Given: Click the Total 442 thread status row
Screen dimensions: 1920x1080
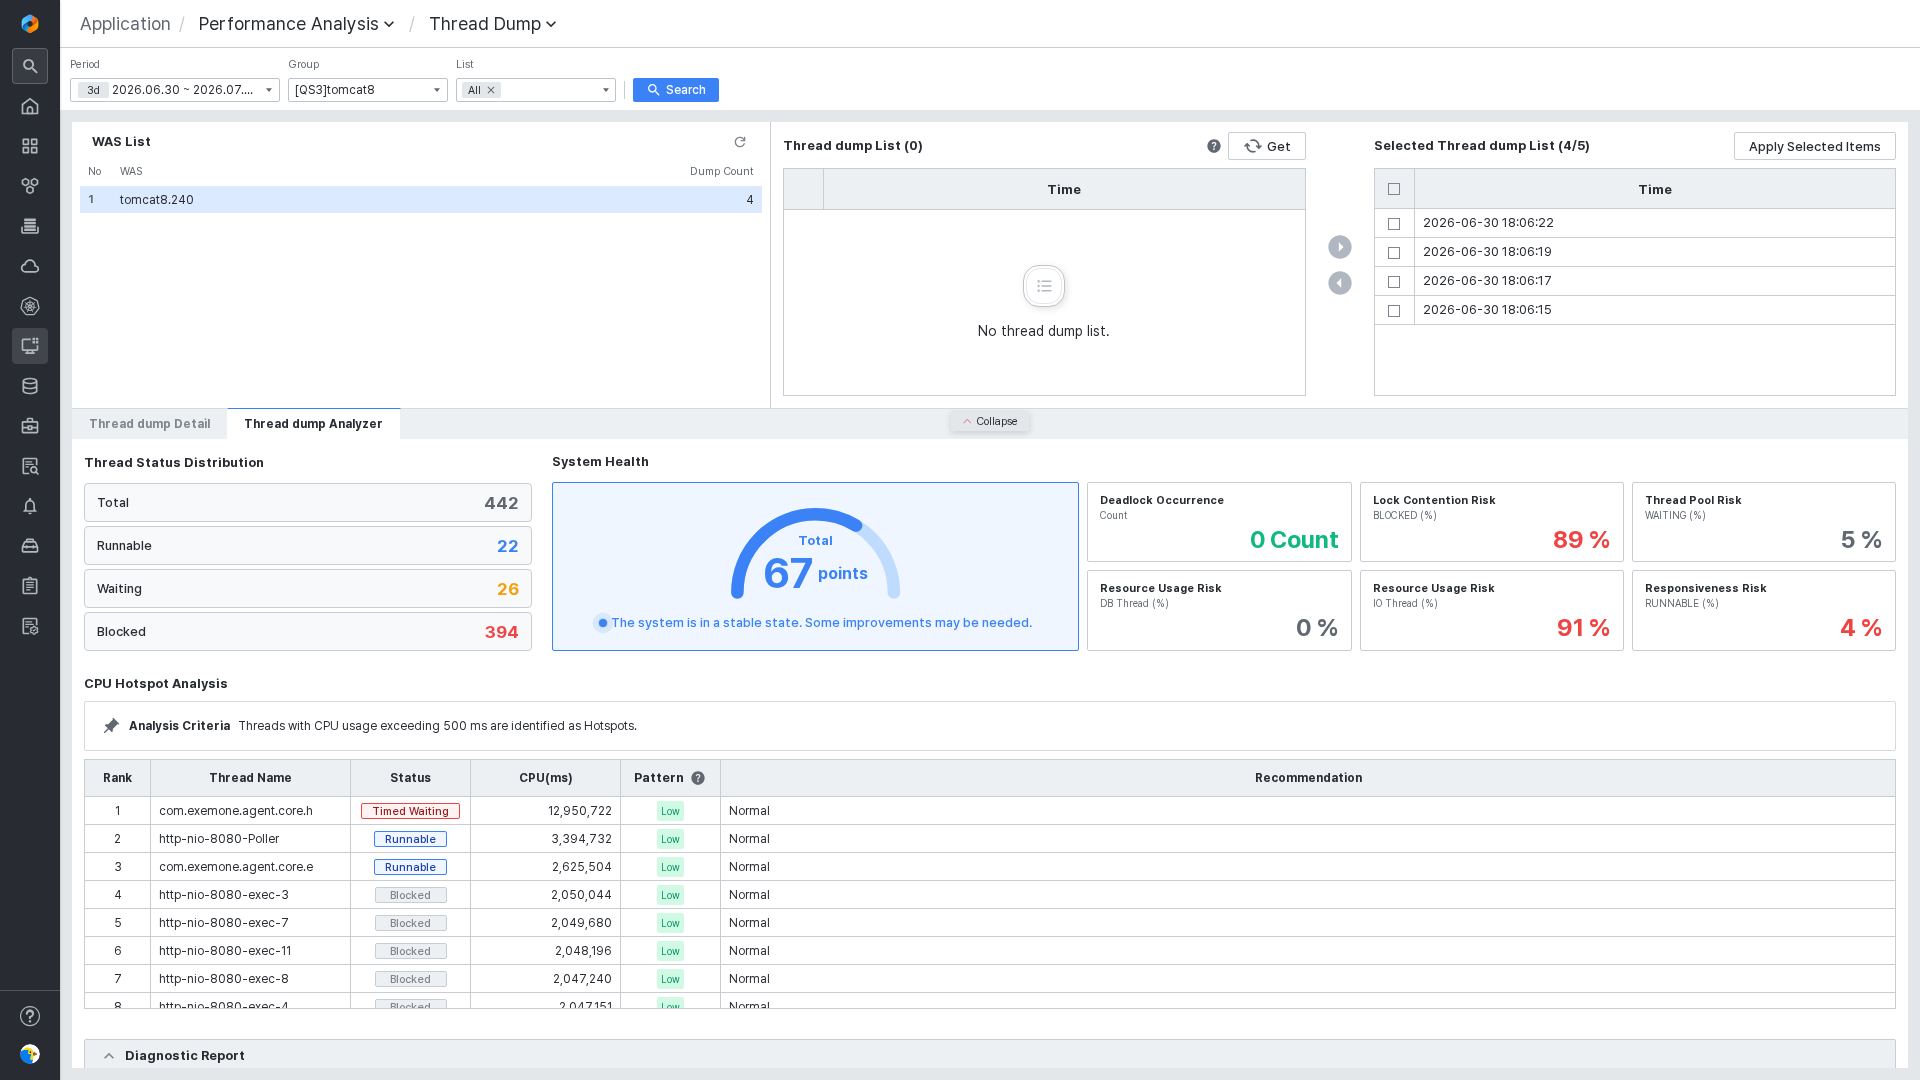Looking at the screenshot, I should [308, 503].
